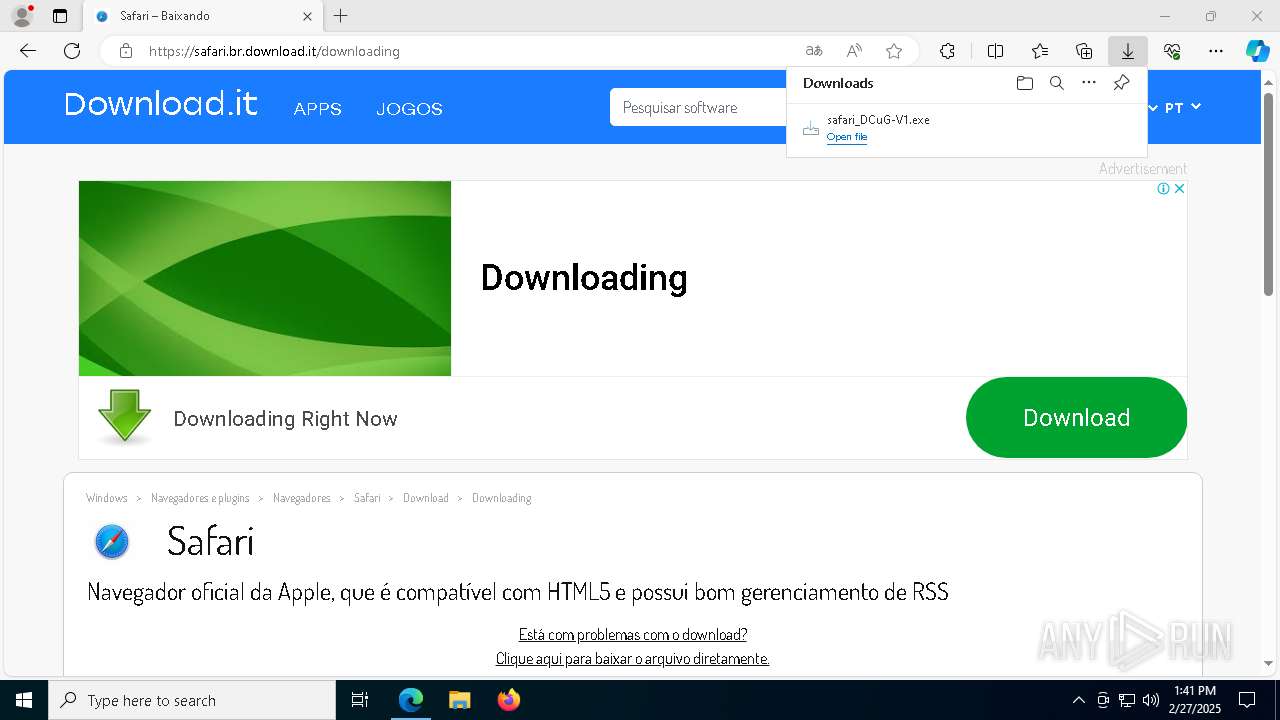
Task: Open Browser essentials icon
Action: click(1172, 51)
